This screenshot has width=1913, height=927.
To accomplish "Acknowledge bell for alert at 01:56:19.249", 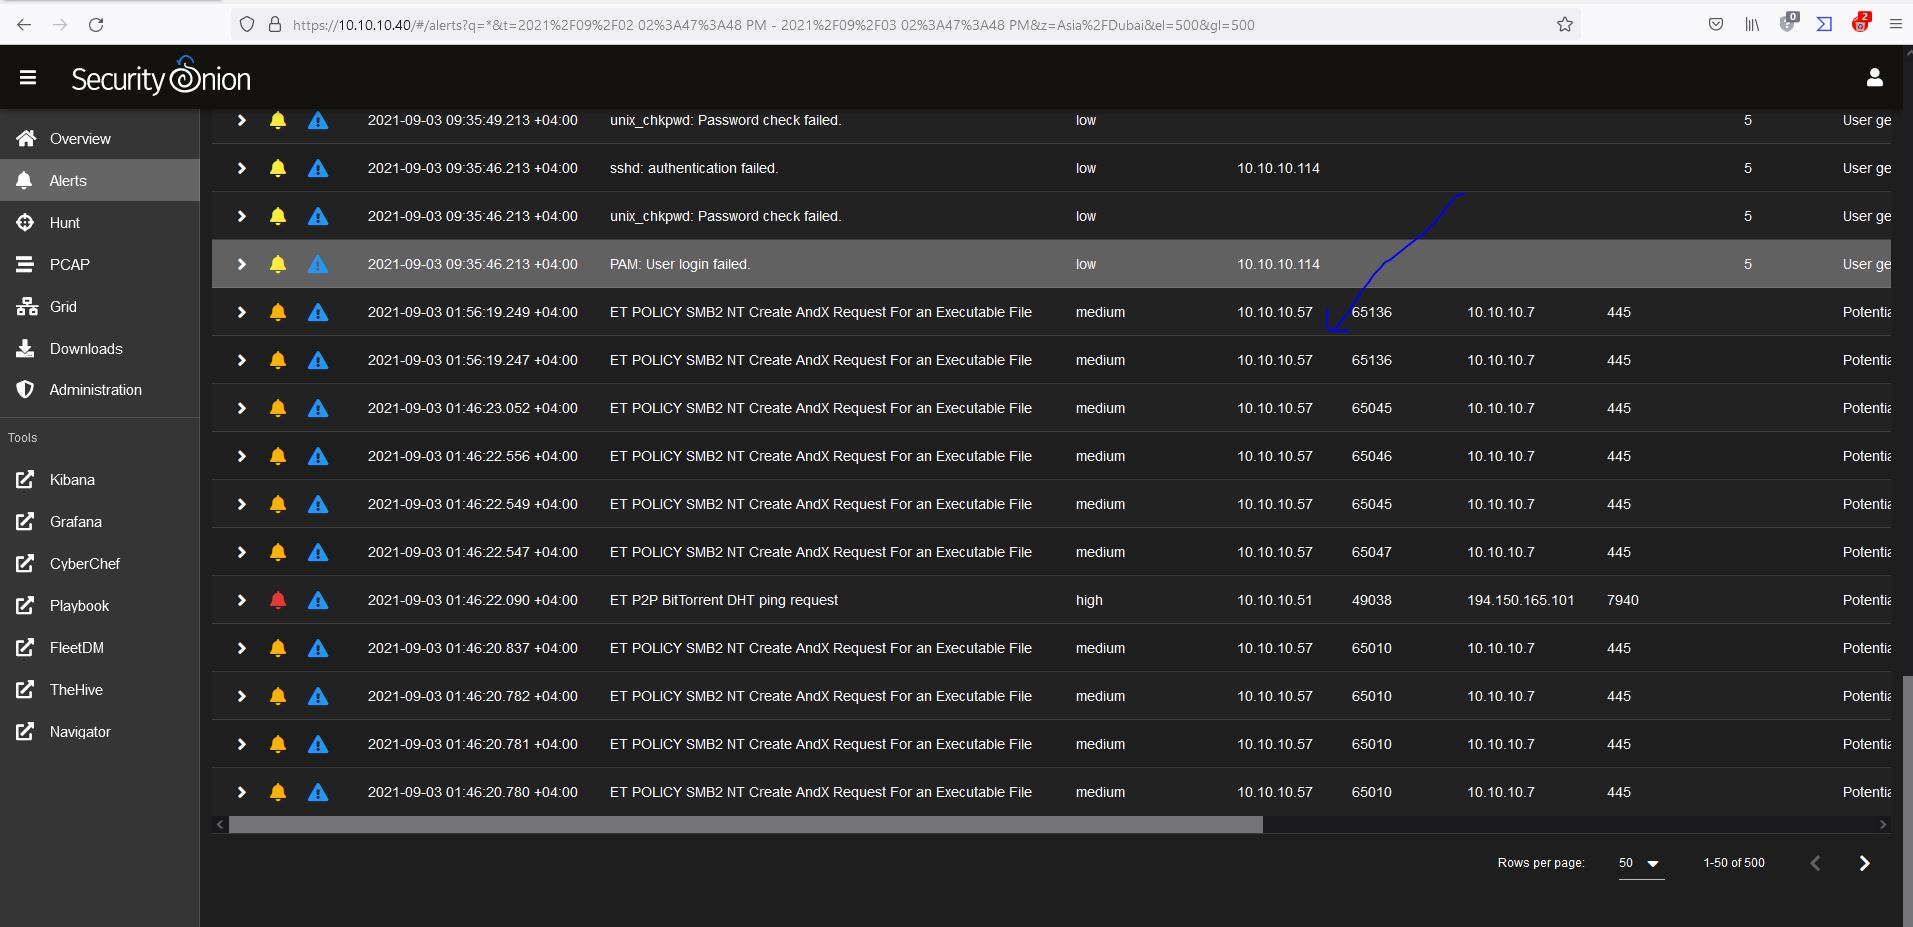I will point(278,312).
